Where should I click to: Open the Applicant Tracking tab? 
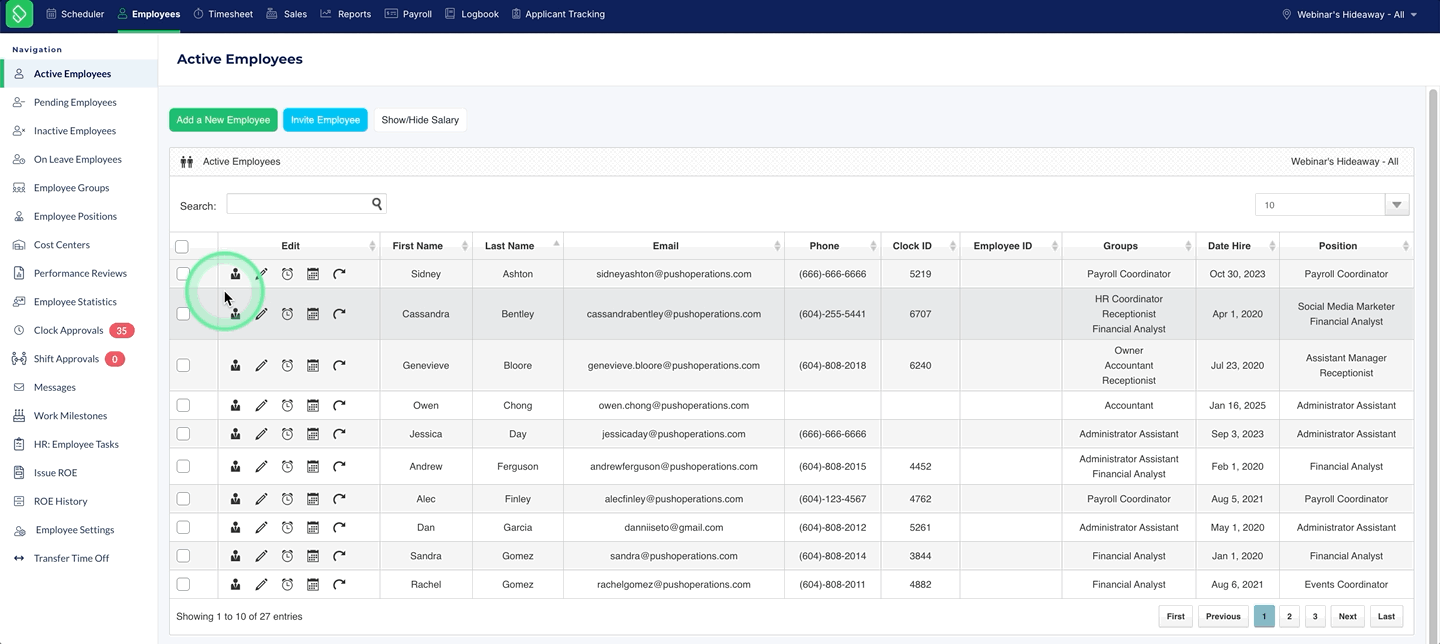click(558, 15)
